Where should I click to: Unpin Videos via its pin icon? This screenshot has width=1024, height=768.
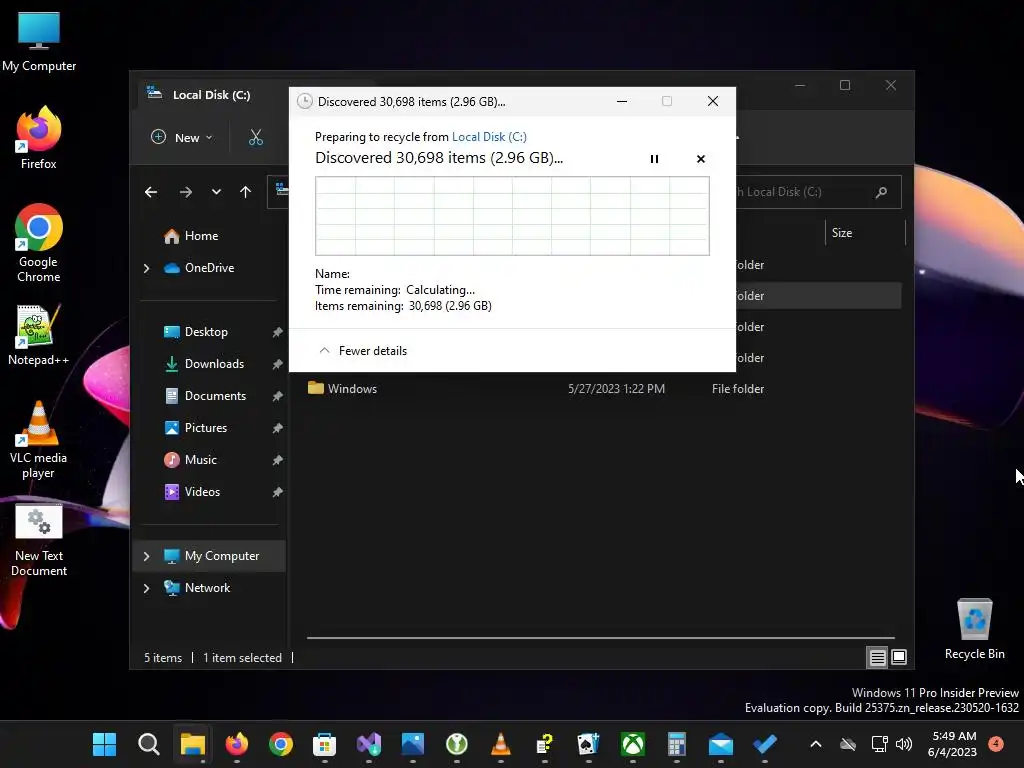pos(278,492)
